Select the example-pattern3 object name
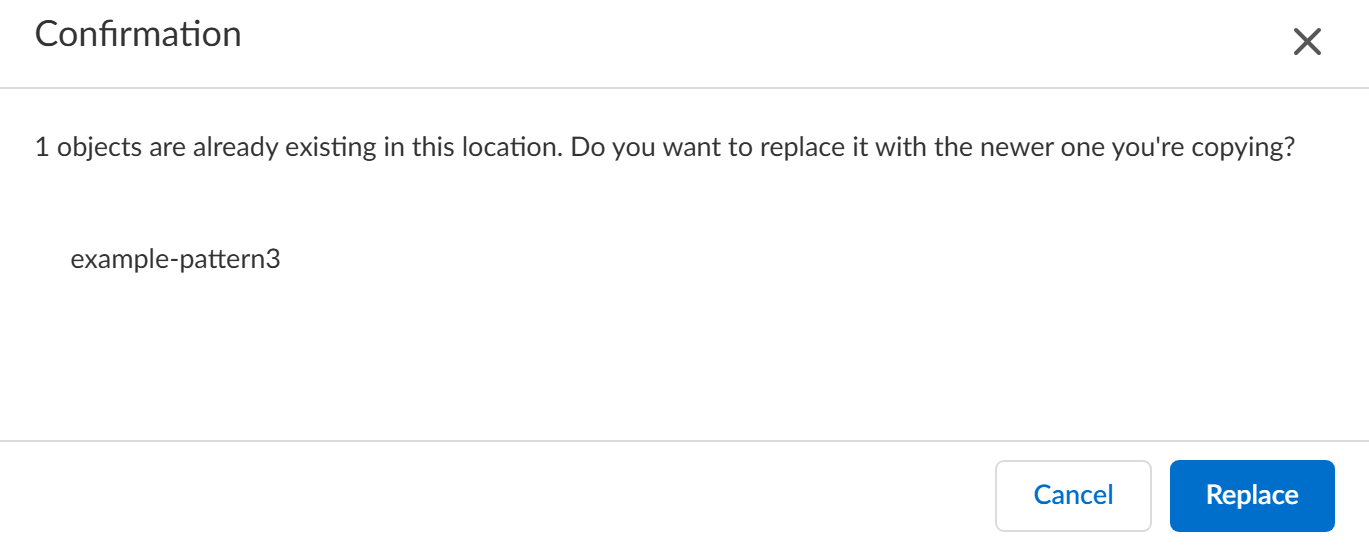The image size is (1369, 545). [x=175, y=260]
